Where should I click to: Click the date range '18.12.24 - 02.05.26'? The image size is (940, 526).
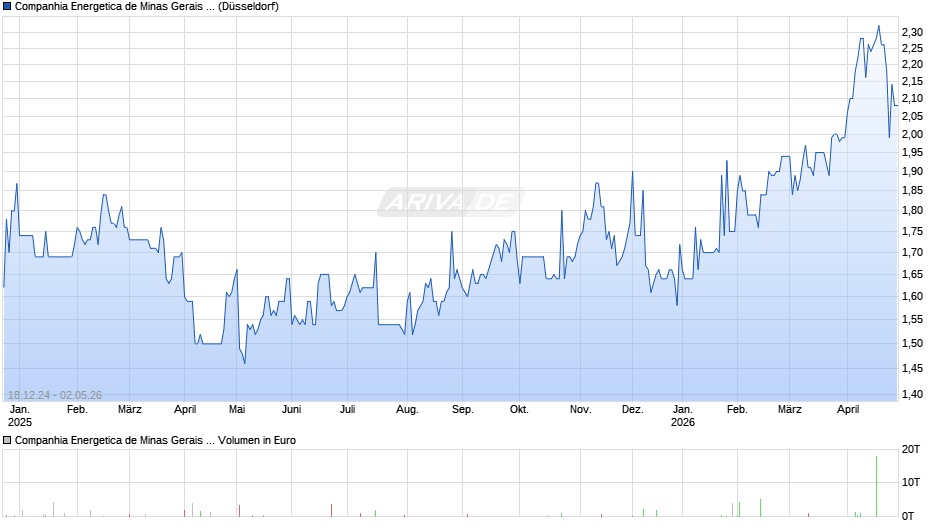[55, 395]
